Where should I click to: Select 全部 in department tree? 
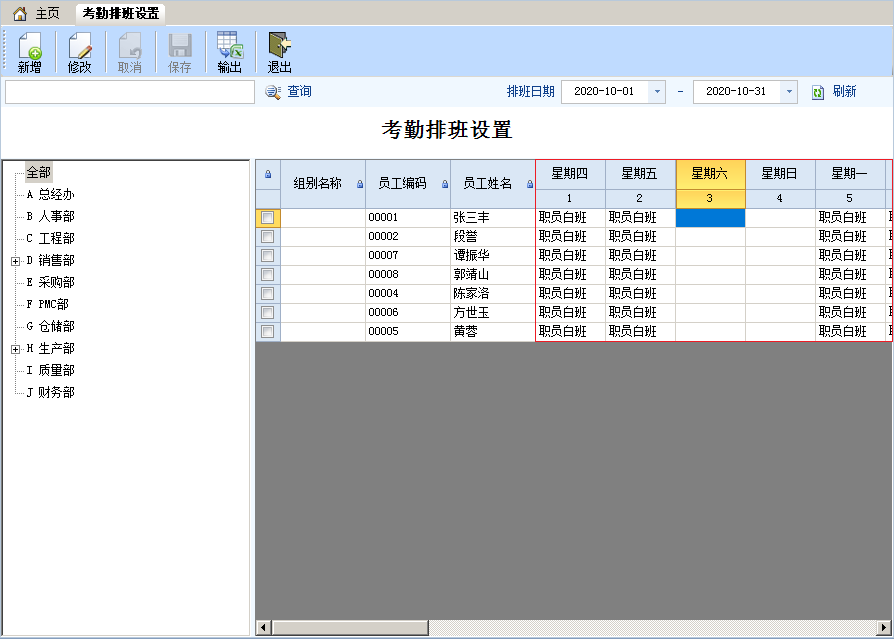[39, 173]
